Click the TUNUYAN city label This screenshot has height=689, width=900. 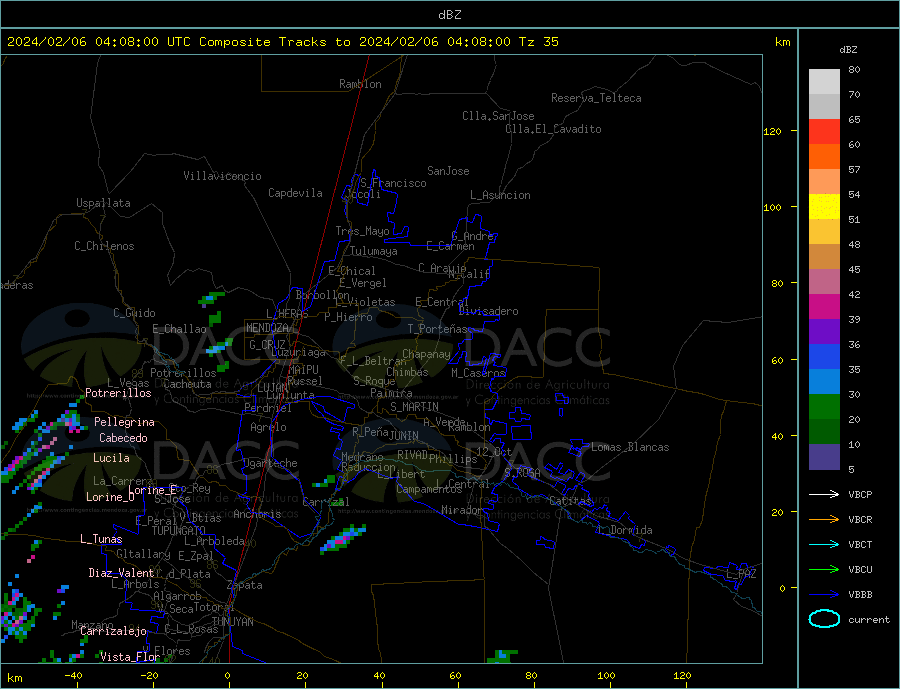[x=232, y=622]
